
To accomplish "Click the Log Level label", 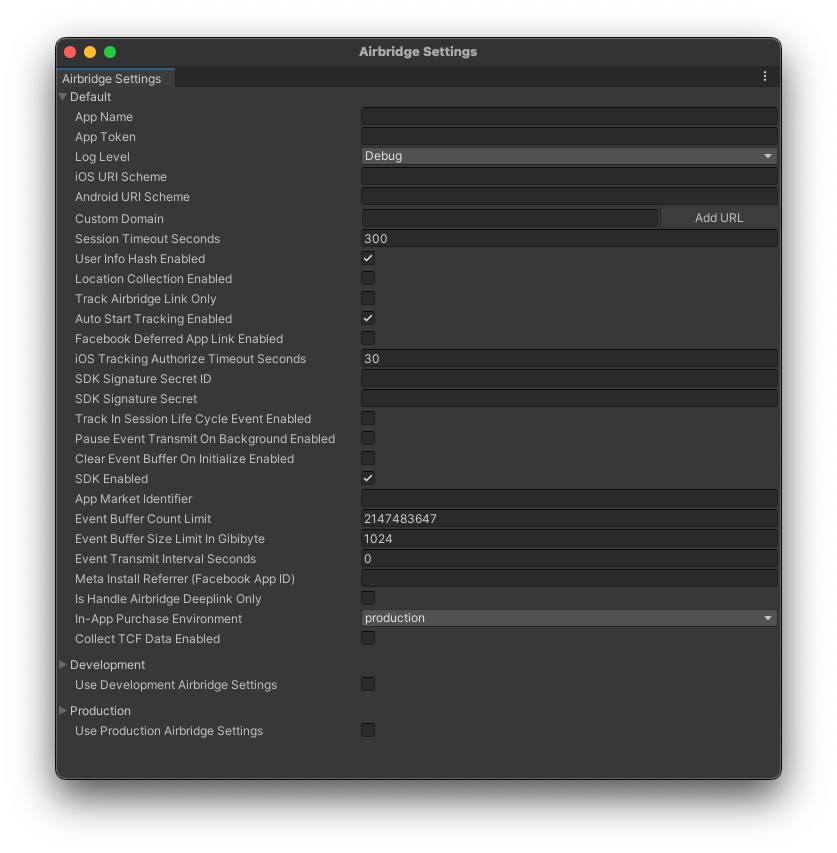I will (102, 157).
